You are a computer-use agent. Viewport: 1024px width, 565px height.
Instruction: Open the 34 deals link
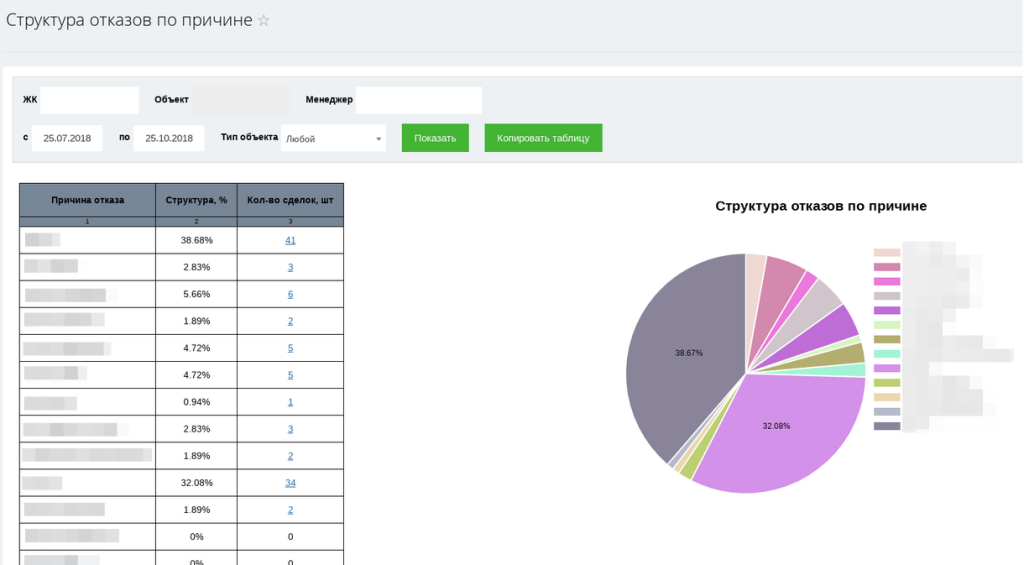290,483
